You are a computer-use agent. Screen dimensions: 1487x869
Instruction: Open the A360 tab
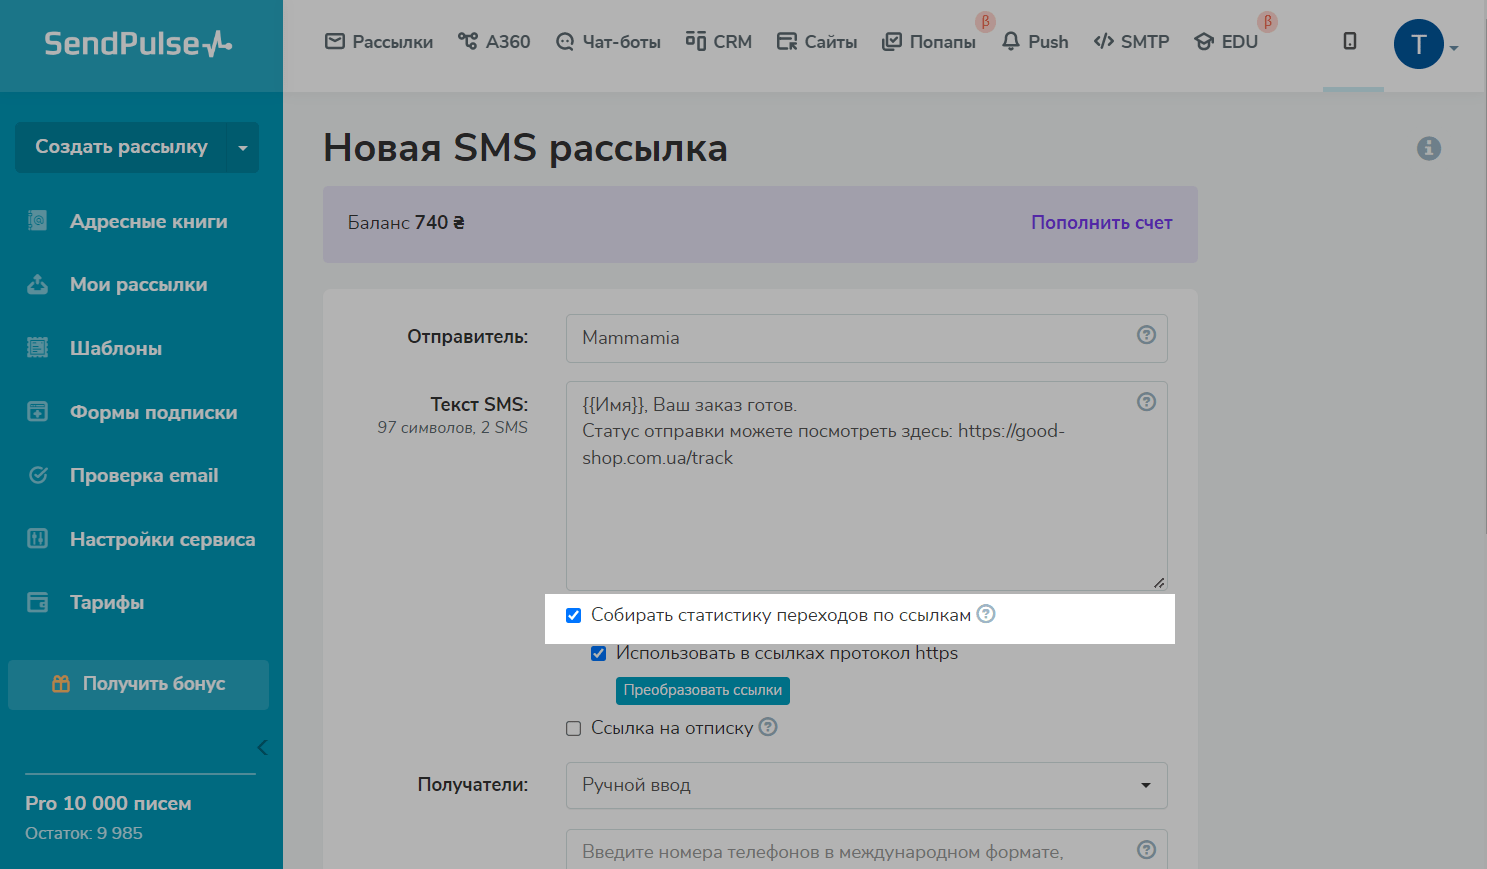494,42
